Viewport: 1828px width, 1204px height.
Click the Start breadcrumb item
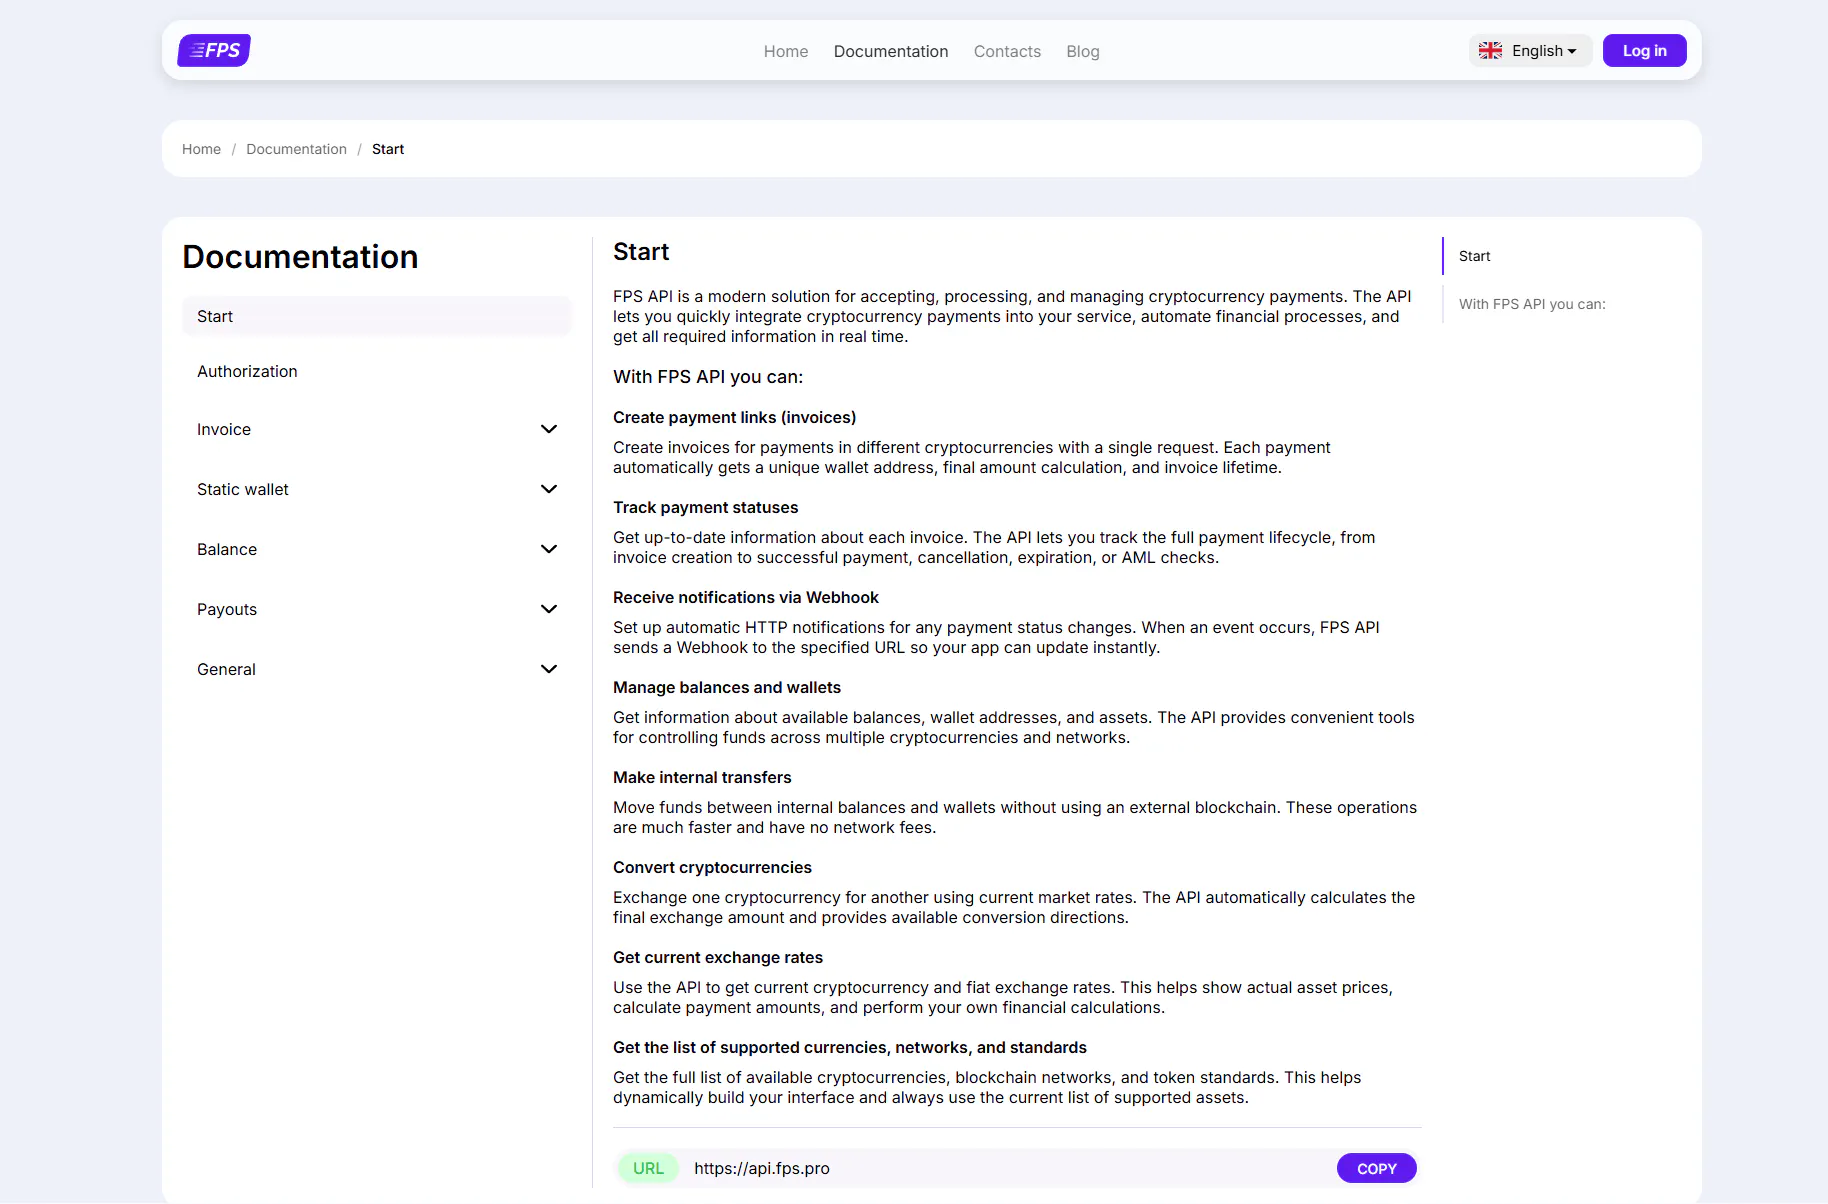[388, 149]
